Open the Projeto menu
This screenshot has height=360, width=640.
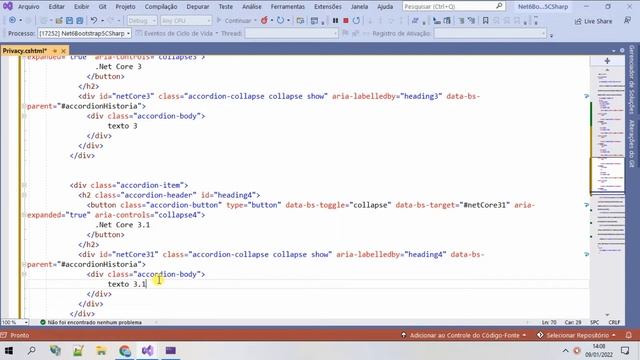125,7
